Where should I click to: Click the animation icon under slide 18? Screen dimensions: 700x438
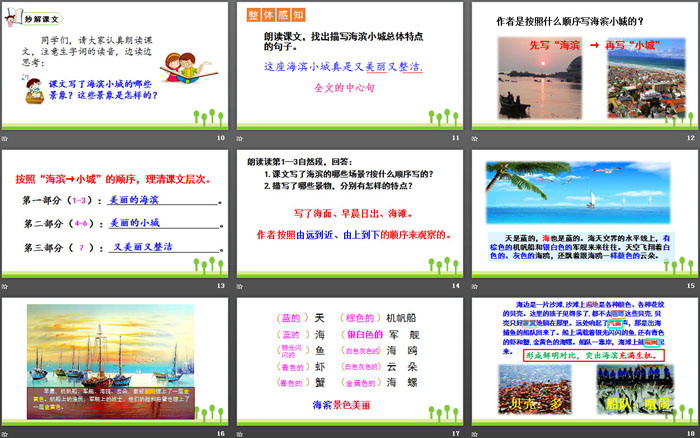pyautogui.click(x=476, y=432)
